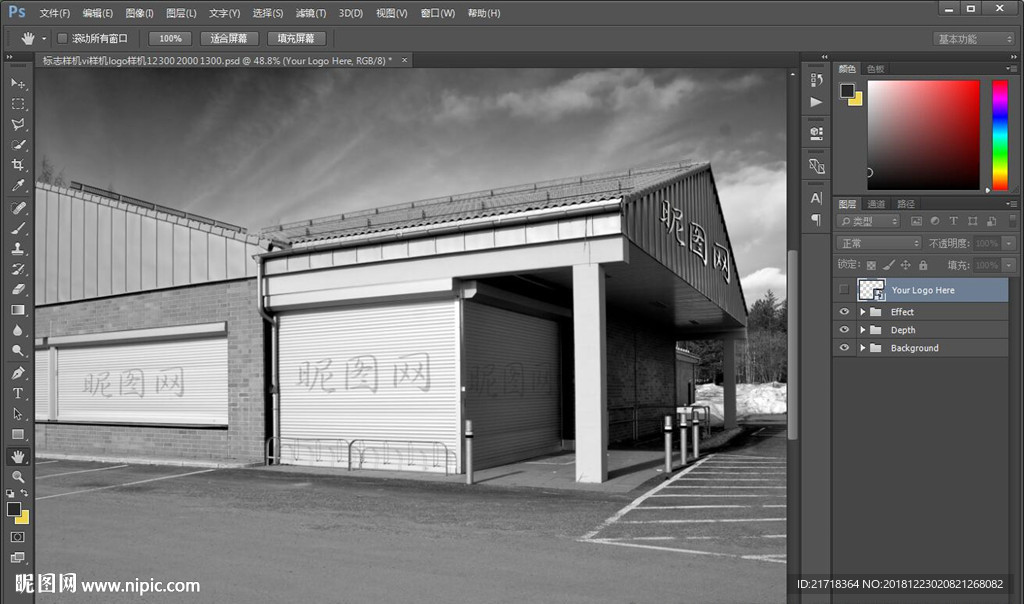Viewport: 1024px width, 604px height.
Task: Select the Pen tool
Action: tap(18, 373)
